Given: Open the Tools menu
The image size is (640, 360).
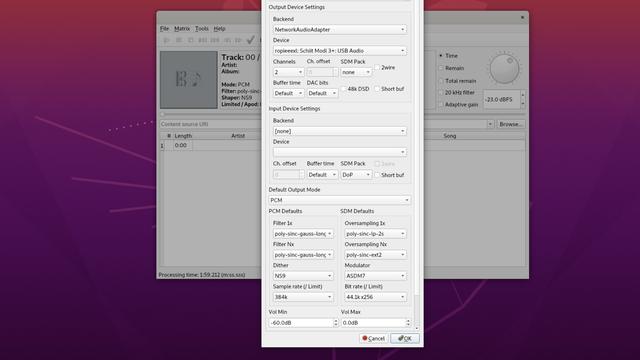Looking at the screenshot, I should [x=202, y=29].
